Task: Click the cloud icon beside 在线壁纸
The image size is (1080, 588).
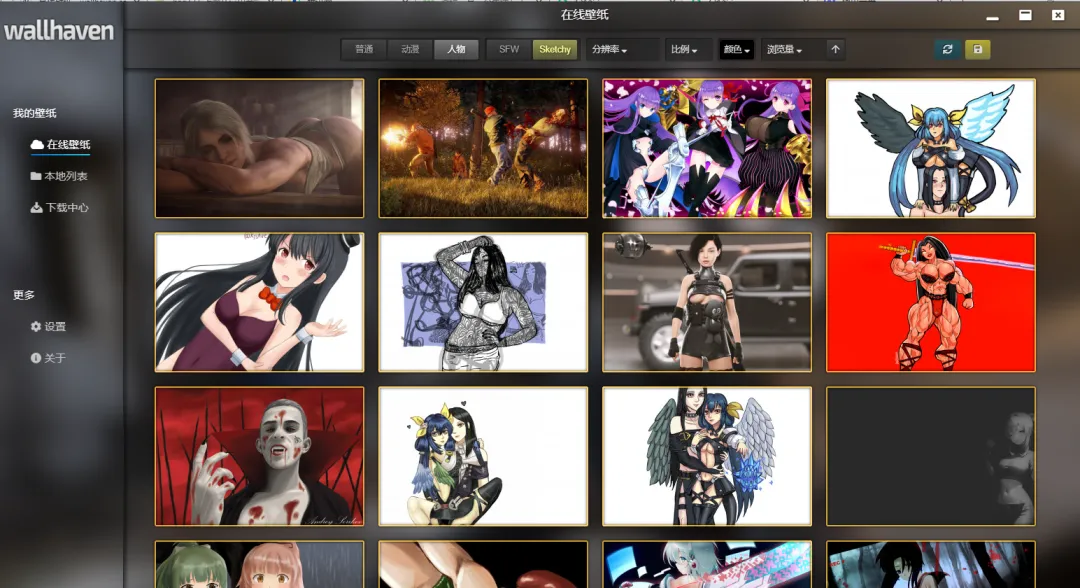Action: point(37,145)
